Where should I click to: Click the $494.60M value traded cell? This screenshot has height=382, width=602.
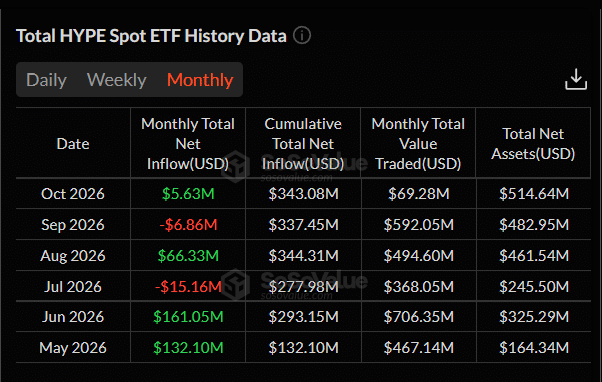pyautogui.click(x=418, y=256)
